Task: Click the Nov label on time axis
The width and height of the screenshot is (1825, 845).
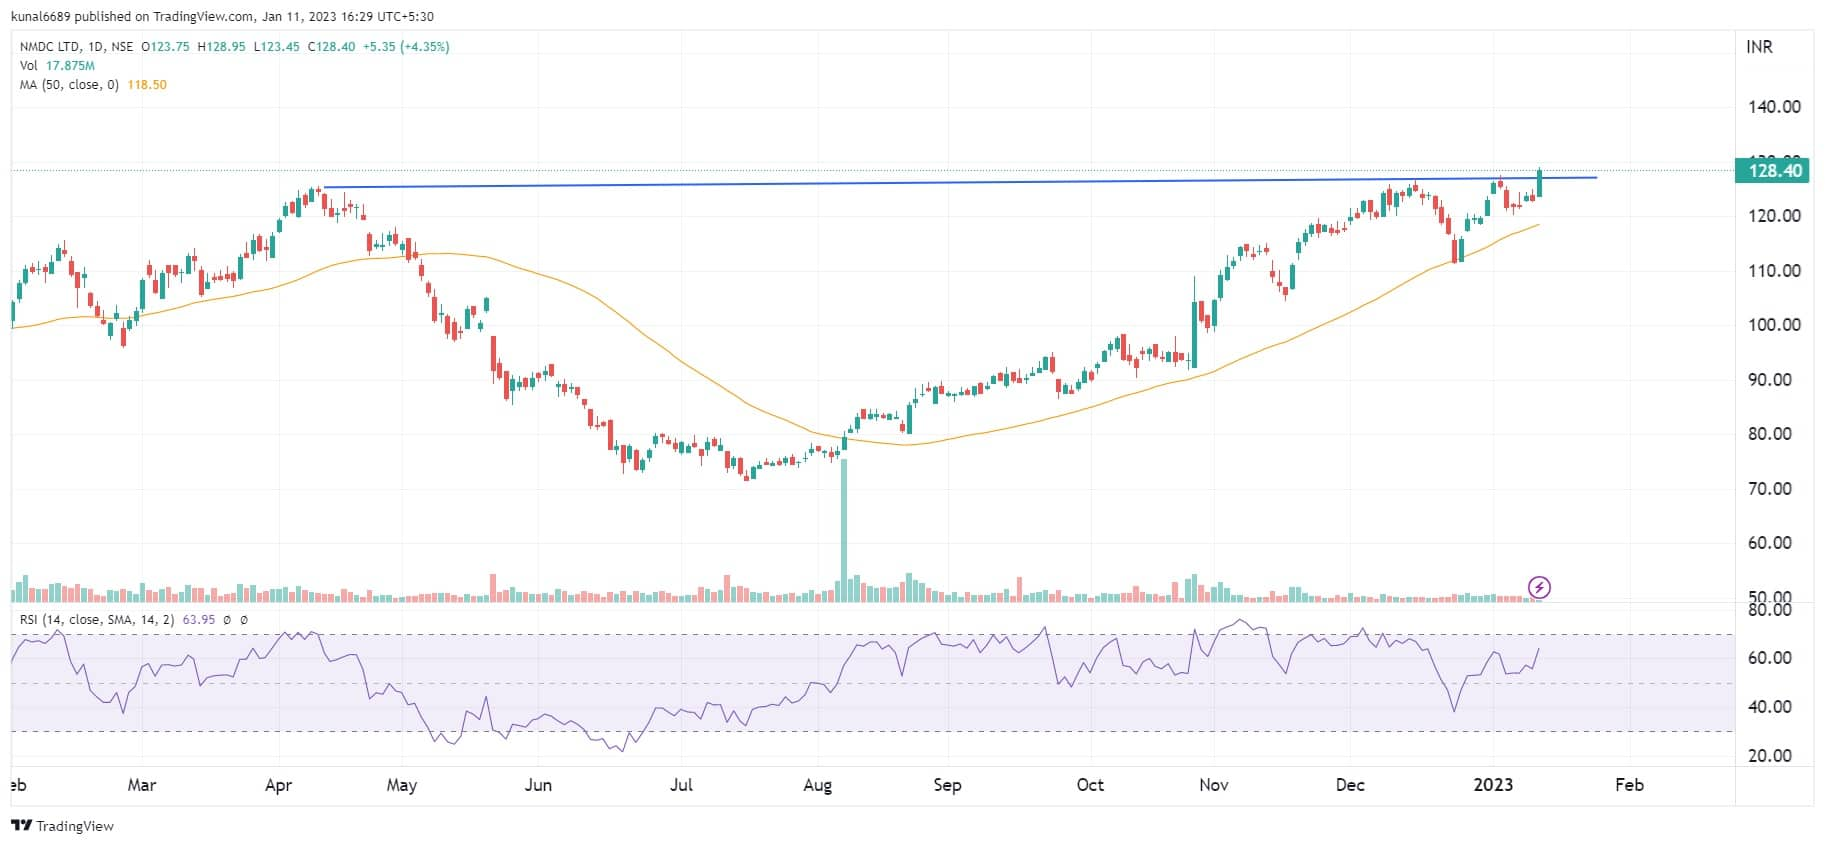Action: click(1214, 785)
